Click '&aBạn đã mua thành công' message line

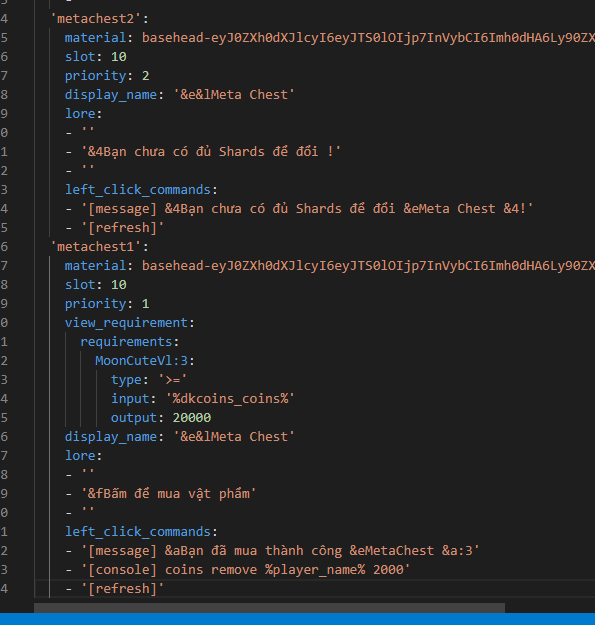[x=273, y=551]
